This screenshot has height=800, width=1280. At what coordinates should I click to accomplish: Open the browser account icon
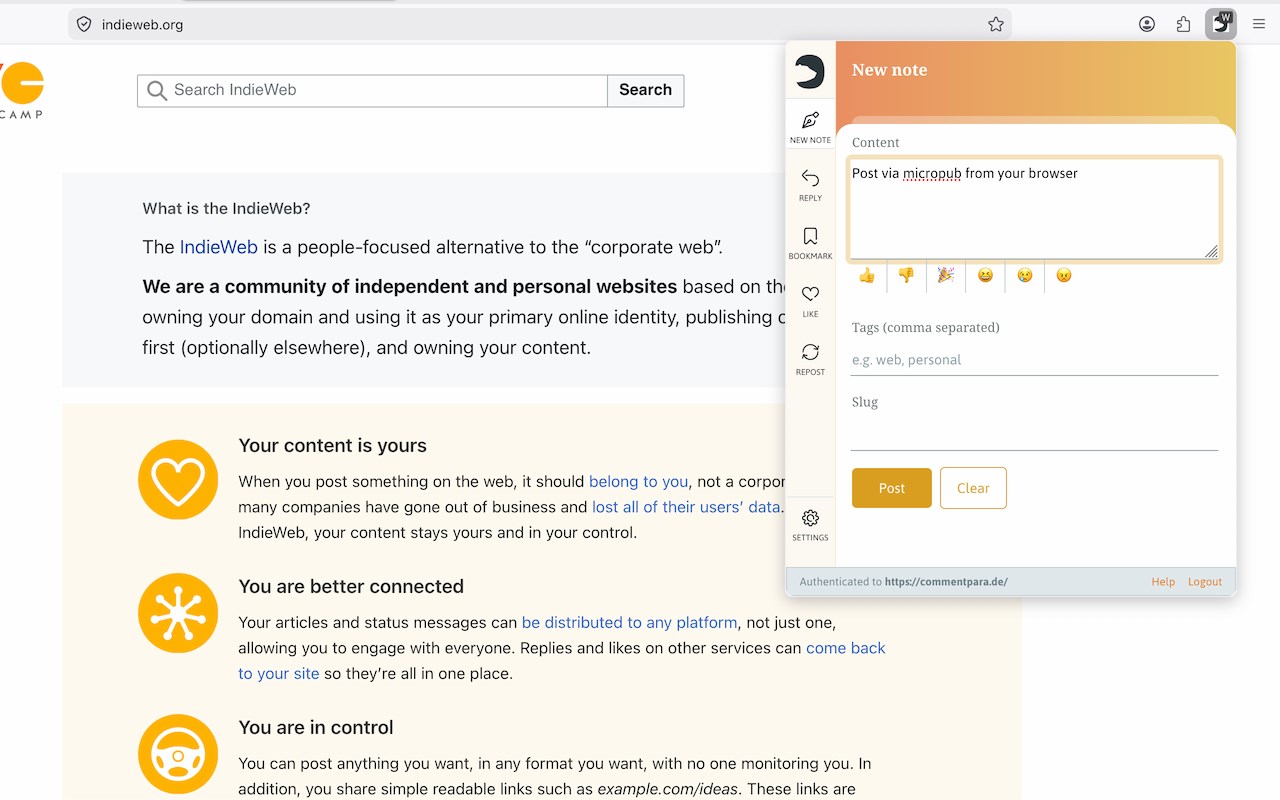click(1147, 24)
